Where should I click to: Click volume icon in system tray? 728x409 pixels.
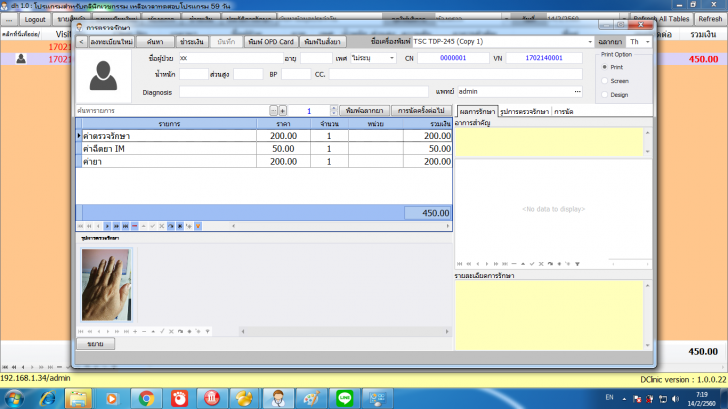676,399
